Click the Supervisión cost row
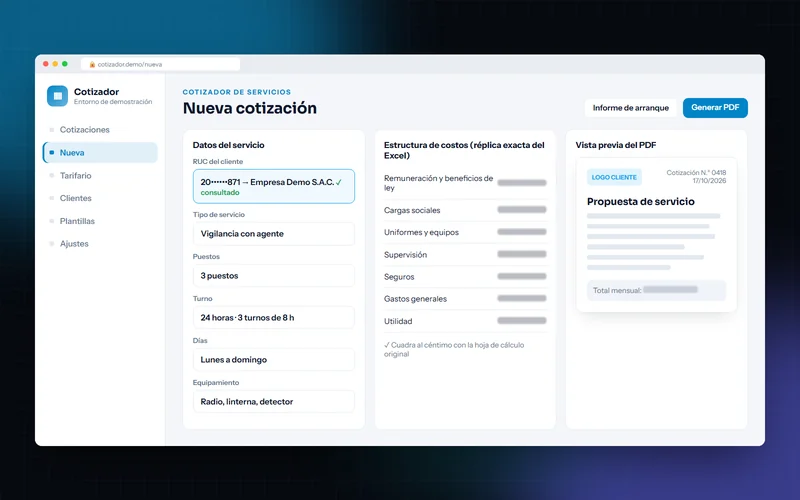The height and width of the screenshot is (500, 800). [x=465, y=254]
